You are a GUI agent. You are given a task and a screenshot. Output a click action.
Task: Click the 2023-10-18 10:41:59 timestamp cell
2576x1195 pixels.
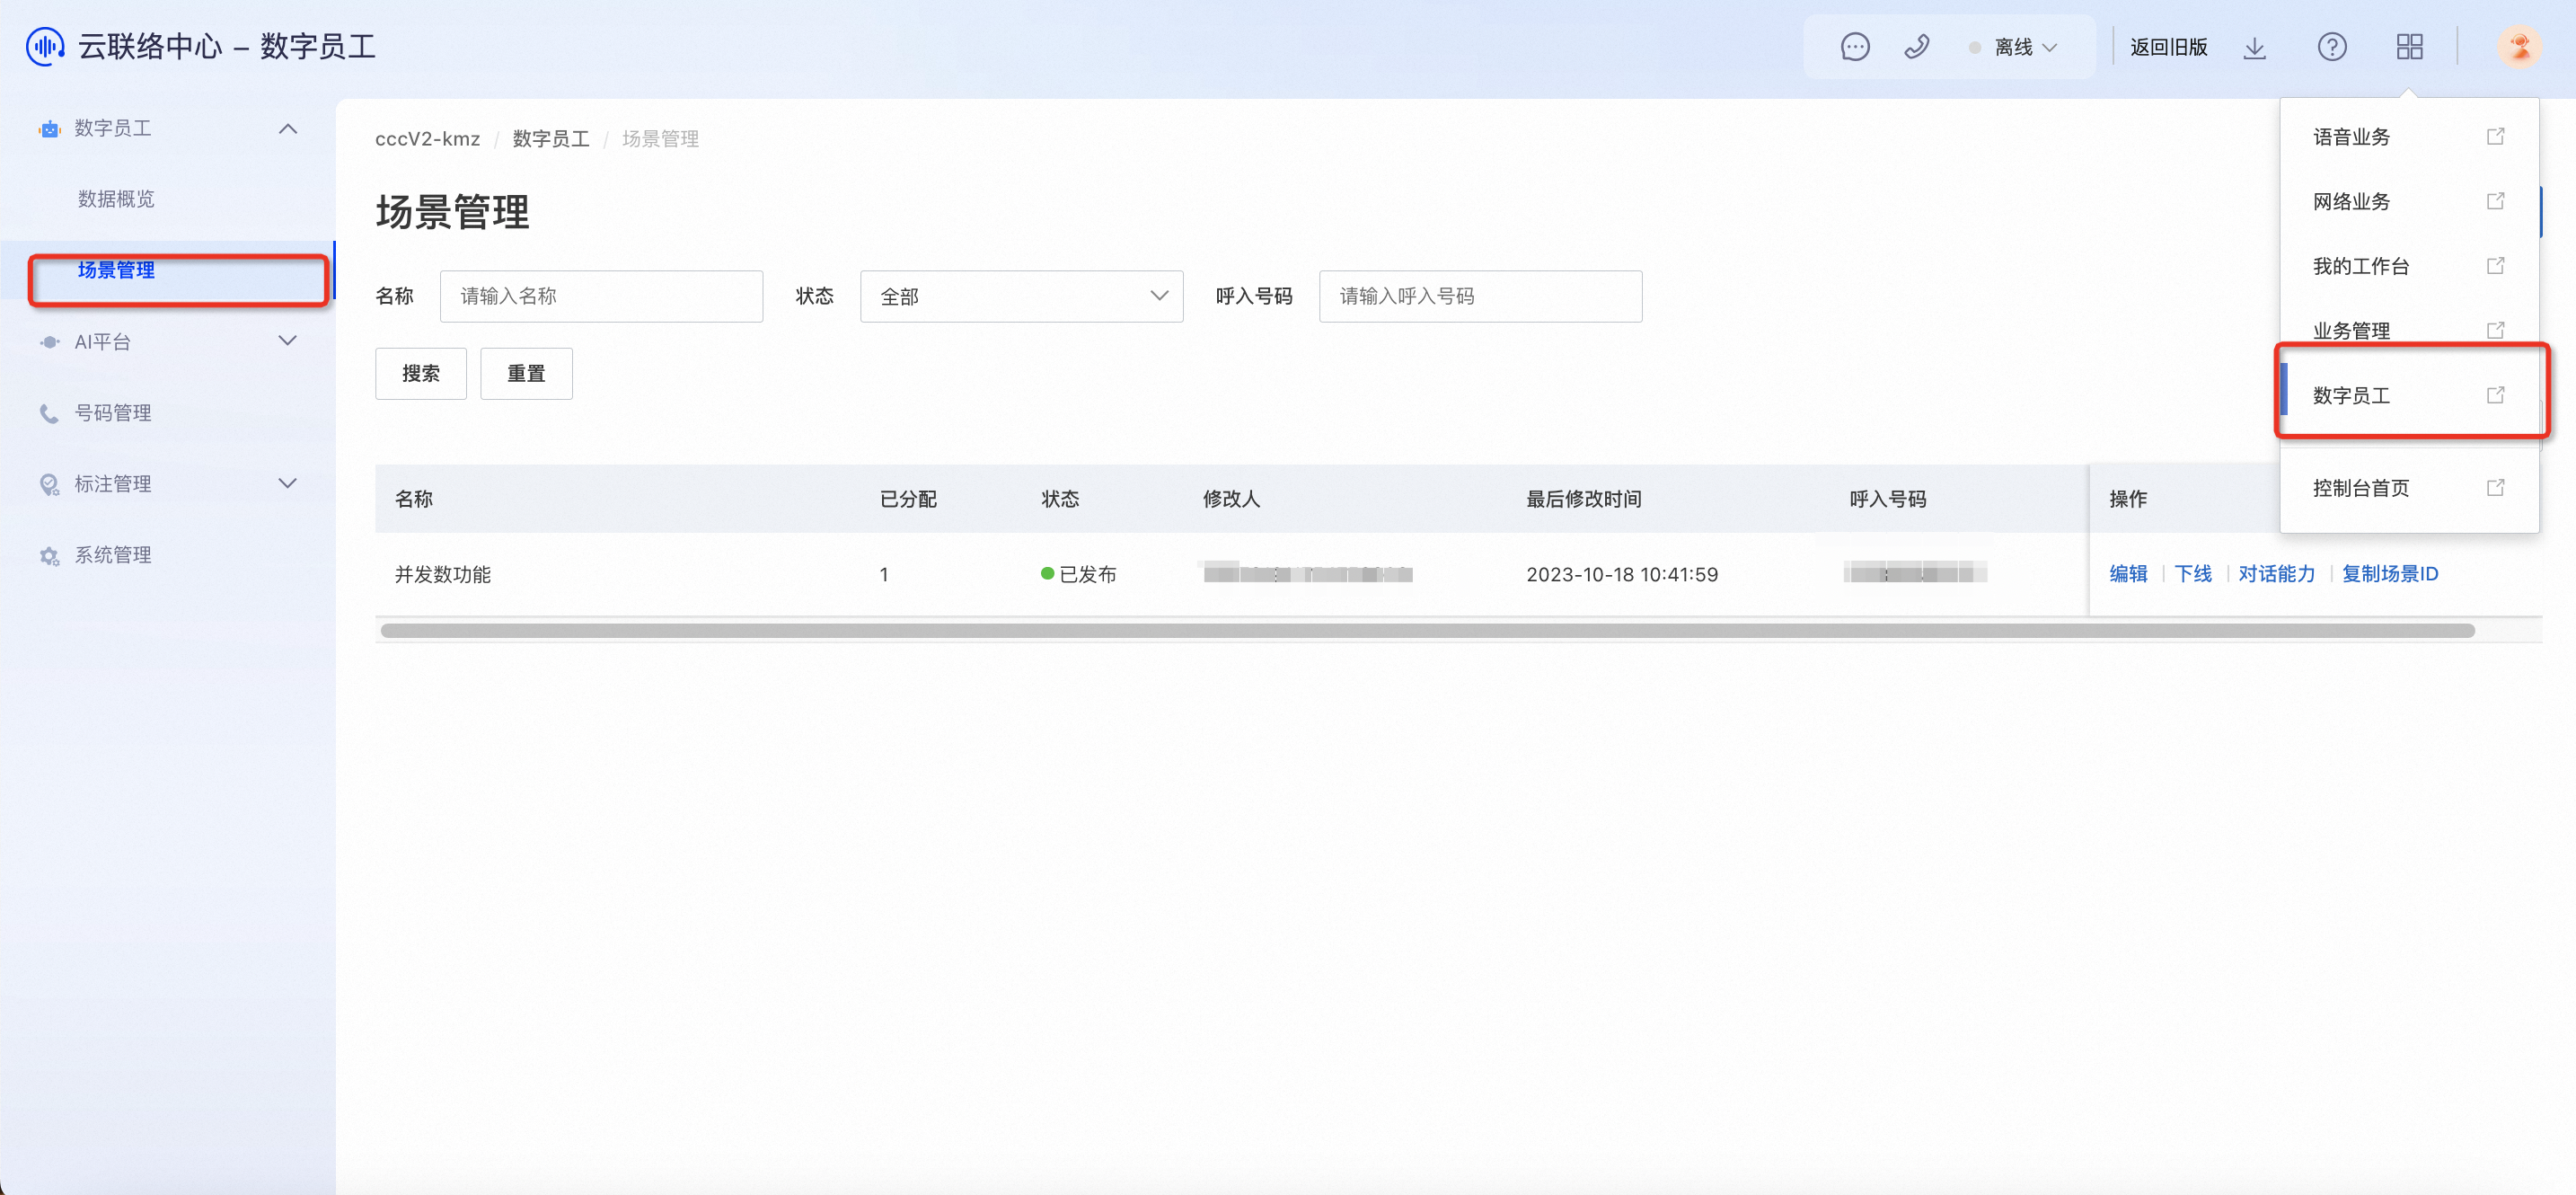pyautogui.click(x=1622, y=575)
